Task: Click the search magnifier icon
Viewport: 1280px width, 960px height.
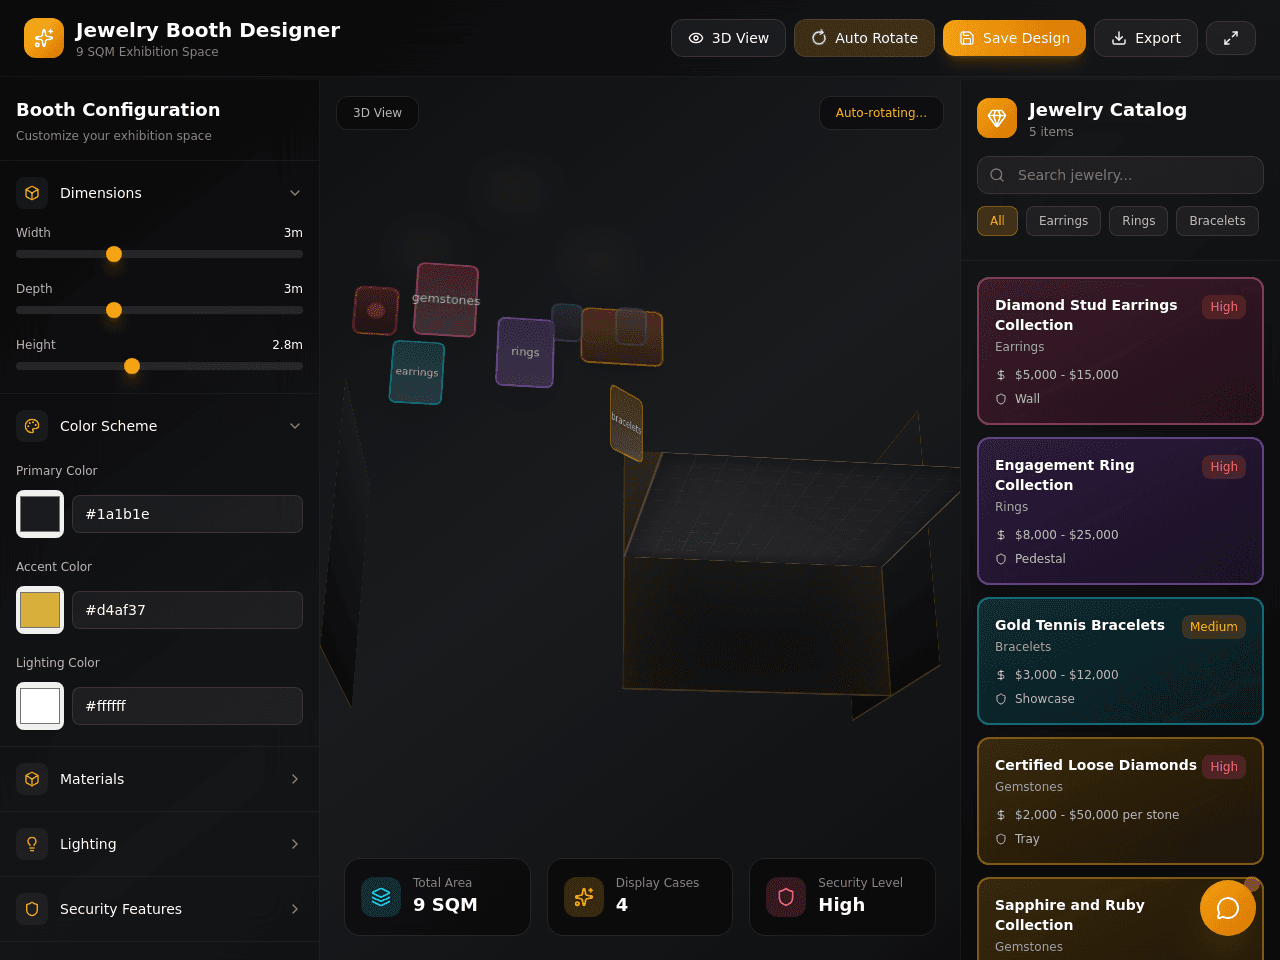Action: 997,175
